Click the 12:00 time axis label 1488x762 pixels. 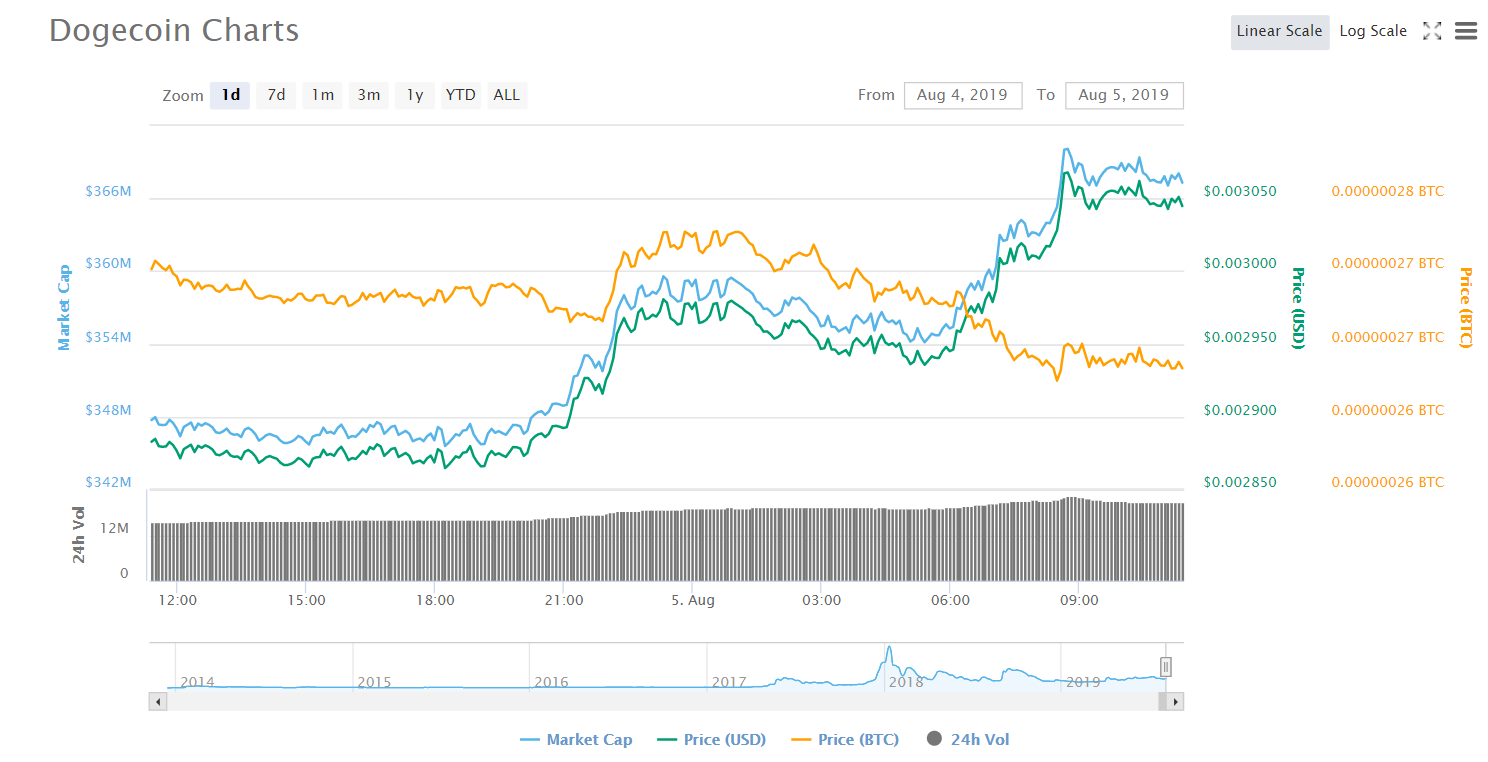tap(177, 600)
